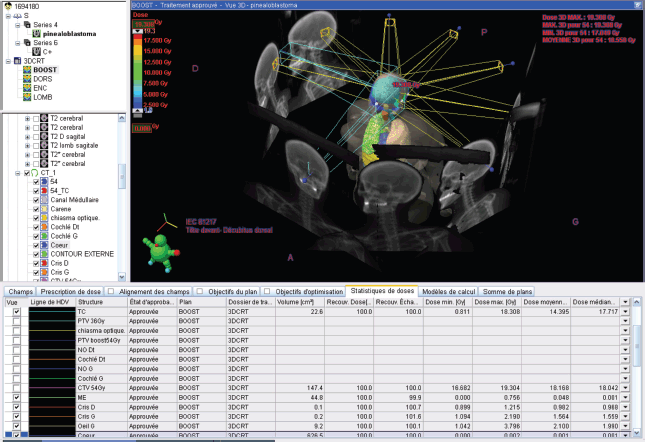Screen dimensions: 645x442
Task: Tick the T2 D sagital image checkbox
Action: pos(36,137)
